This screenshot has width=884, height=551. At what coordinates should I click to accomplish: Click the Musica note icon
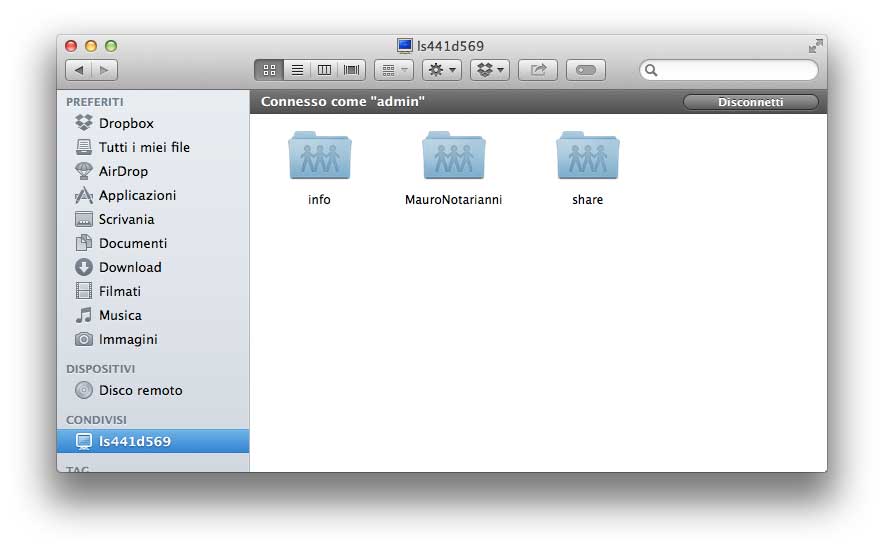[84, 315]
